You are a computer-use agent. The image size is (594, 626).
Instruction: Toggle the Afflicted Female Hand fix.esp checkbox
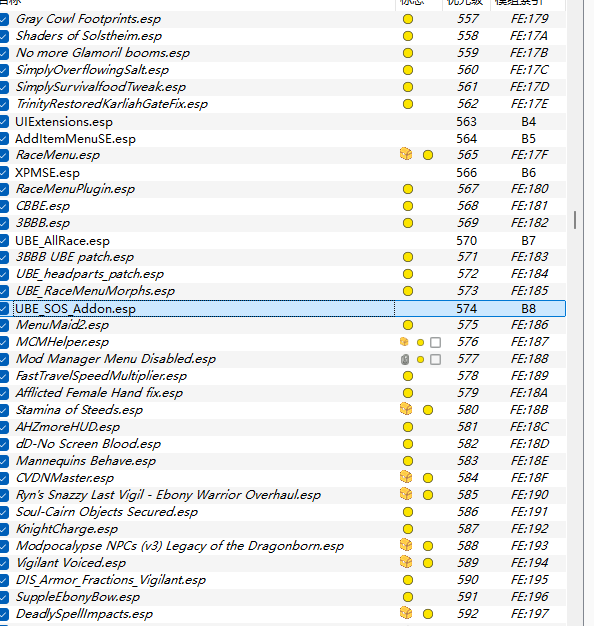click(x=4, y=393)
